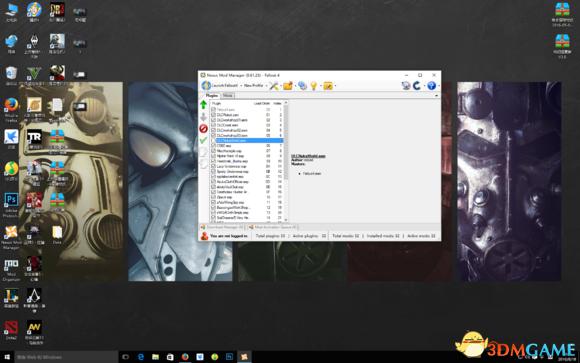Toggle checkbox for DLCCoast.esm plugin
Screen dimensions: 580x363
[213, 125]
